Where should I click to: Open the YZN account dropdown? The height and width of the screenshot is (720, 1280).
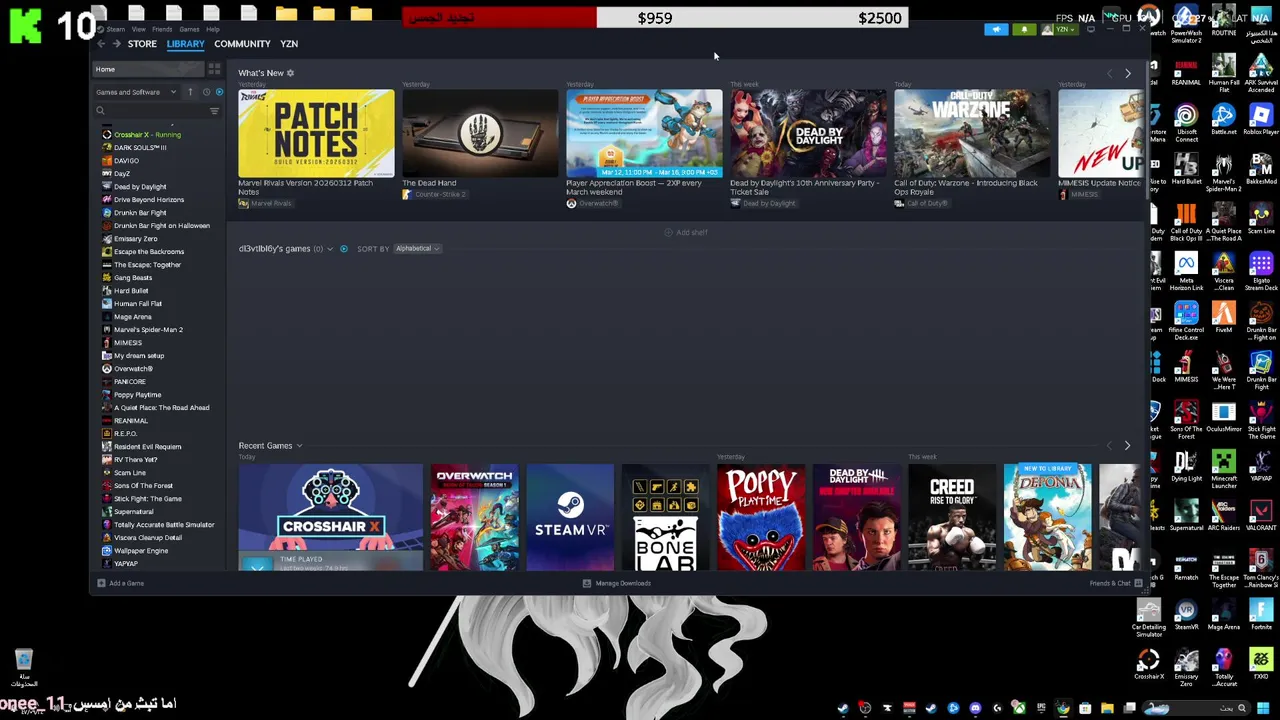pyautogui.click(x=1059, y=30)
